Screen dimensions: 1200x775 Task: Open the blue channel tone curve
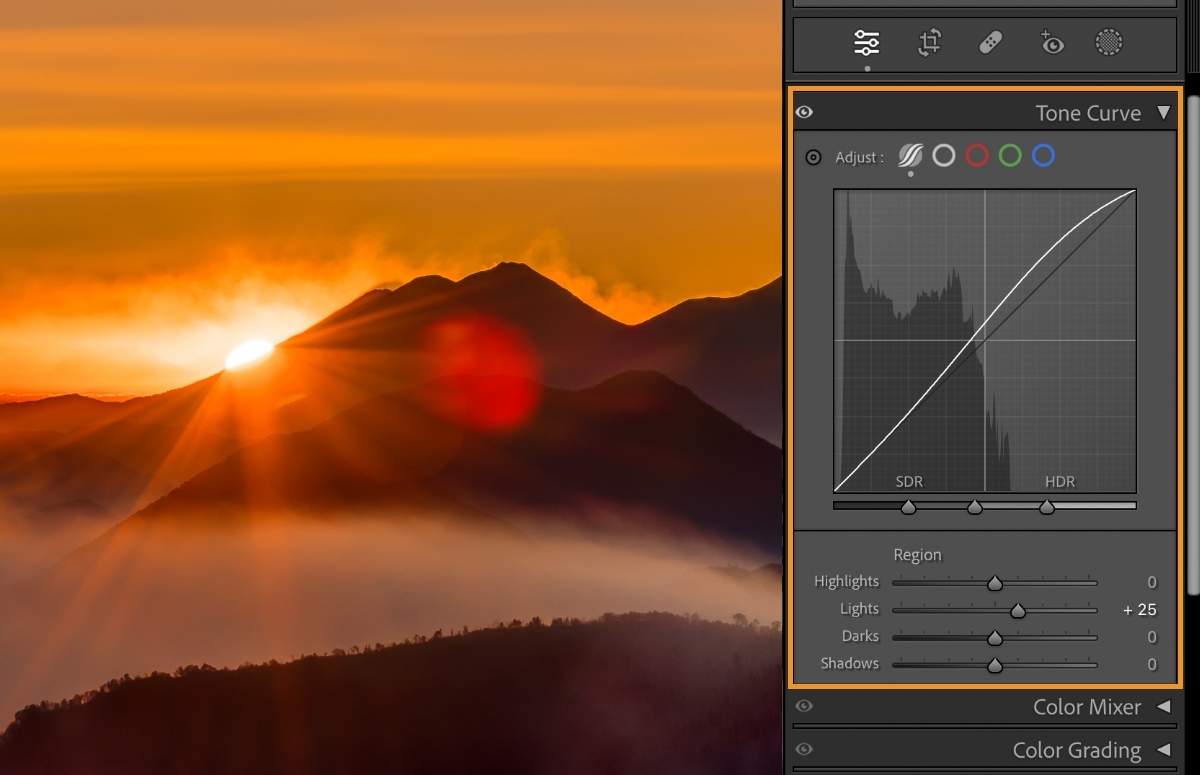tap(1043, 156)
